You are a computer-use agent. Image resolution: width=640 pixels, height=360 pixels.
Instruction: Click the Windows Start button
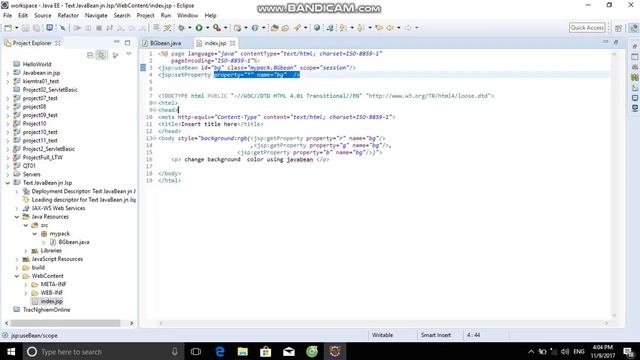pyautogui.click(x=11, y=351)
